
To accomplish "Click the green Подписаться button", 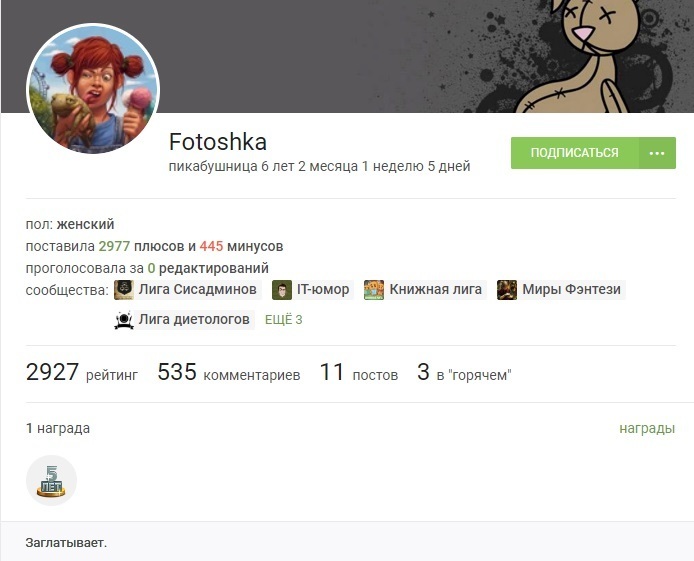I will [574, 153].
